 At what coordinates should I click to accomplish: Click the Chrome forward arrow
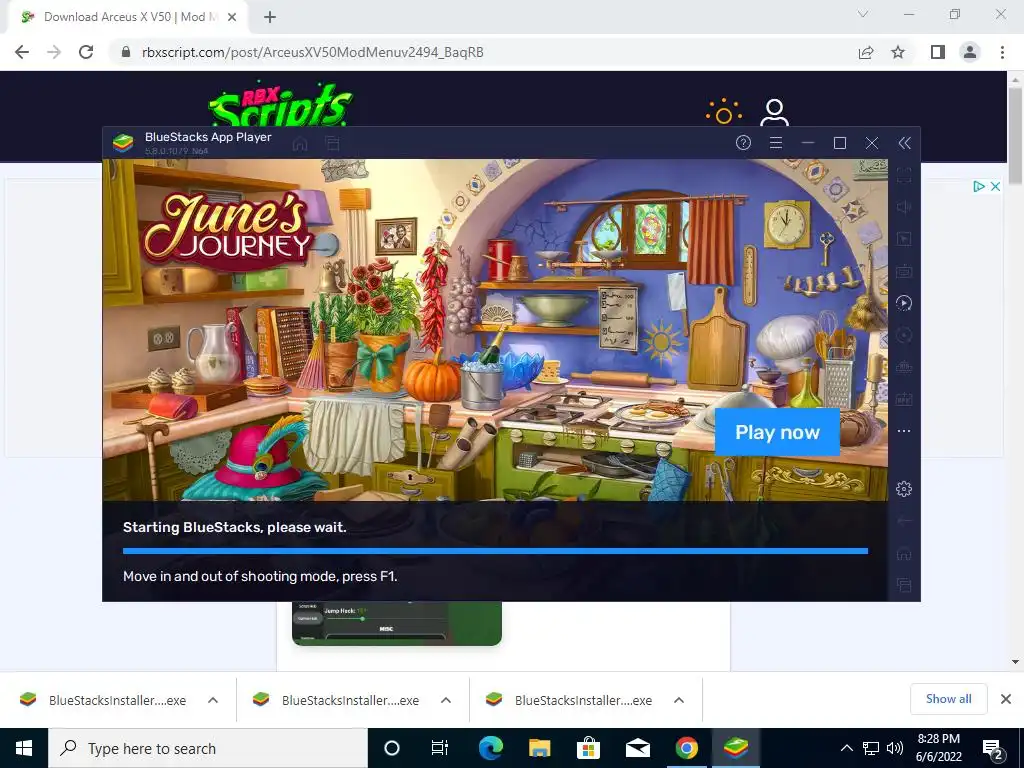[x=54, y=52]
